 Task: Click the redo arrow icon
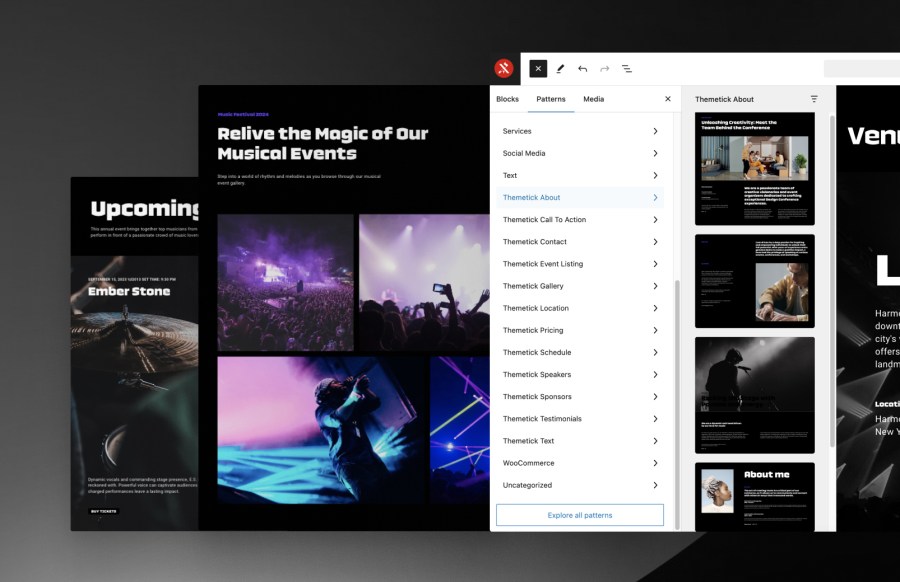tap(604, 69)
